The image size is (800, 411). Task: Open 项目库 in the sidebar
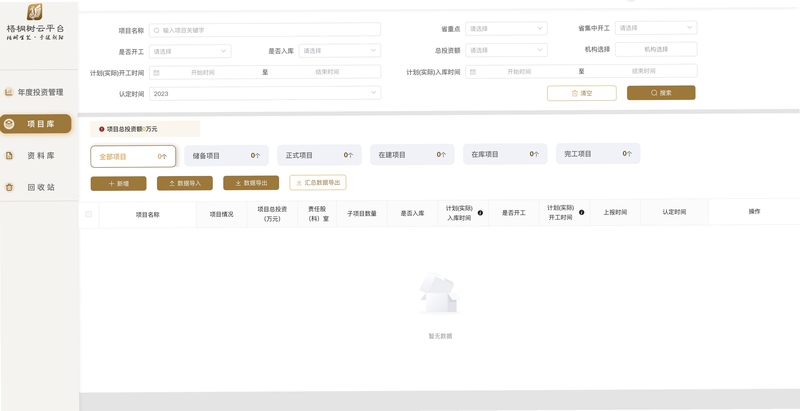(x=36, y=124)
